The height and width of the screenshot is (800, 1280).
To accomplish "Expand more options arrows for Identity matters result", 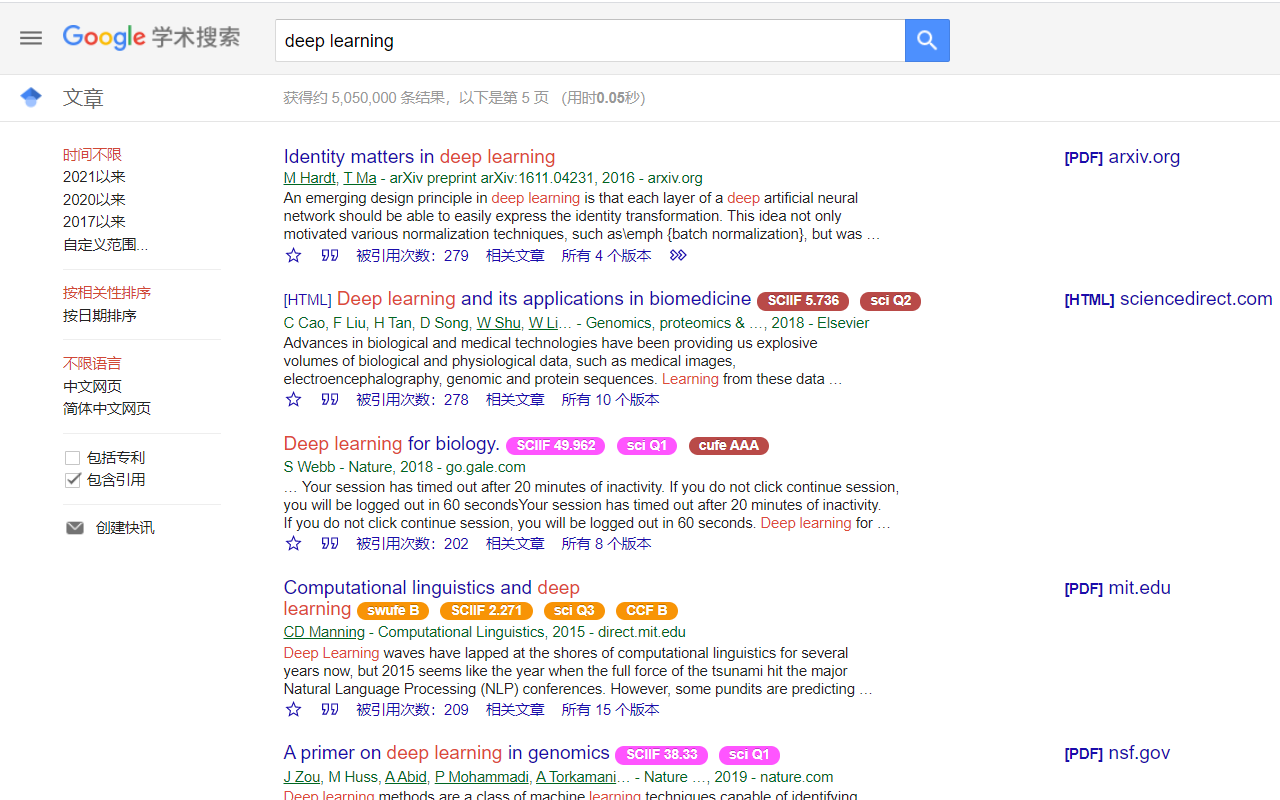I will click(x=678, y=255).
